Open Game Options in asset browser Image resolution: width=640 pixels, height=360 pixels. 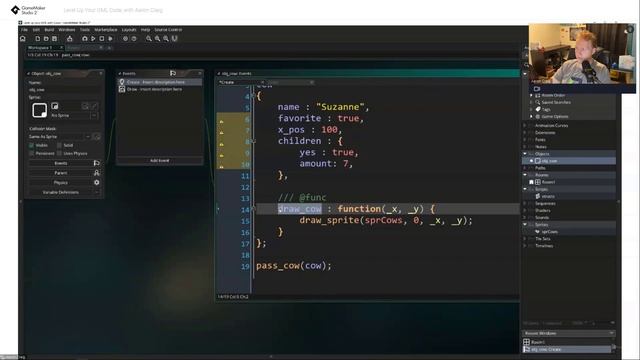point(555,116)
